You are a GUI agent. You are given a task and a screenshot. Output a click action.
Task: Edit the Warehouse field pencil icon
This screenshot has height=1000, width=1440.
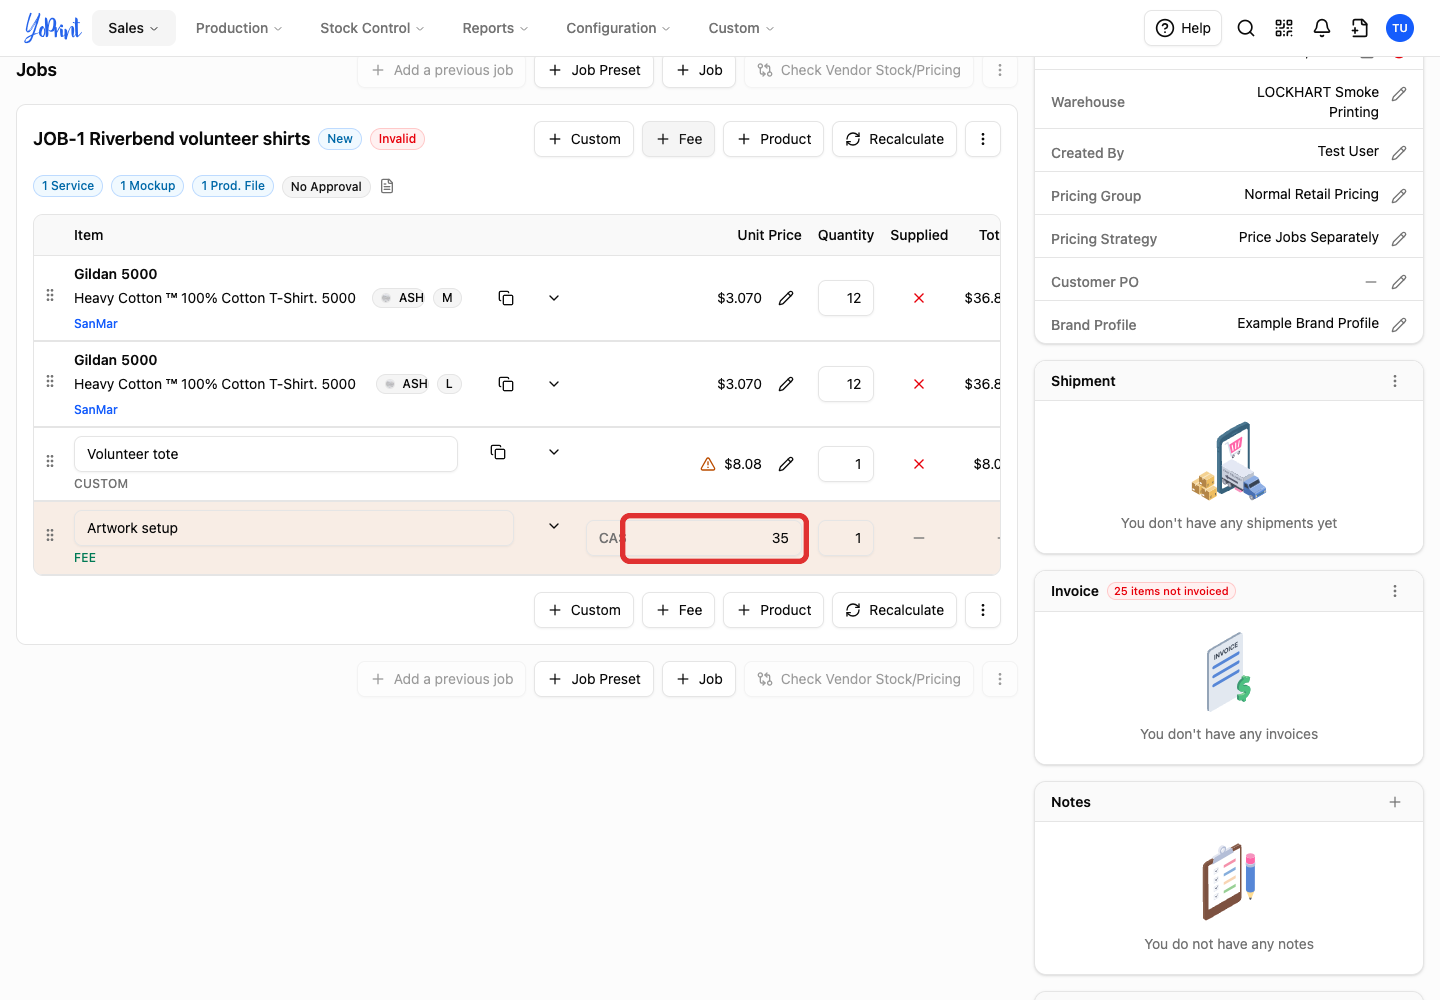click(x=1399, y=94)
